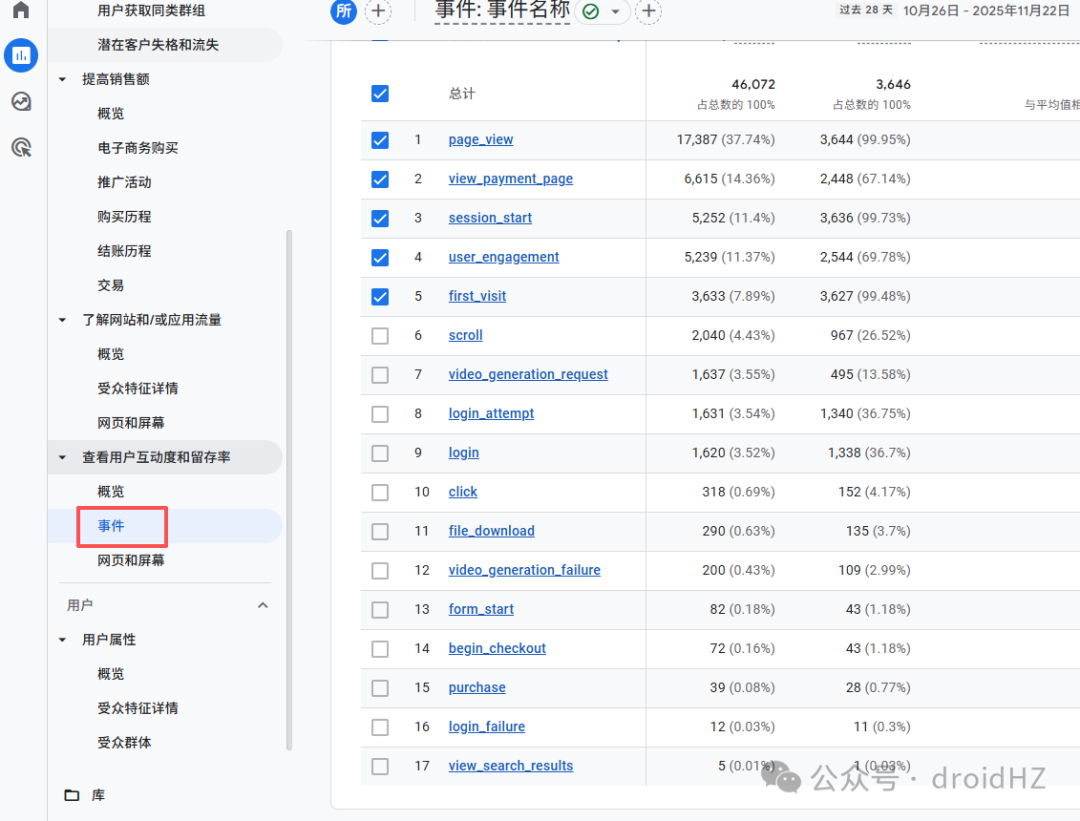
Task: Open the session_start event link
Action: click(x=490, y=218)
